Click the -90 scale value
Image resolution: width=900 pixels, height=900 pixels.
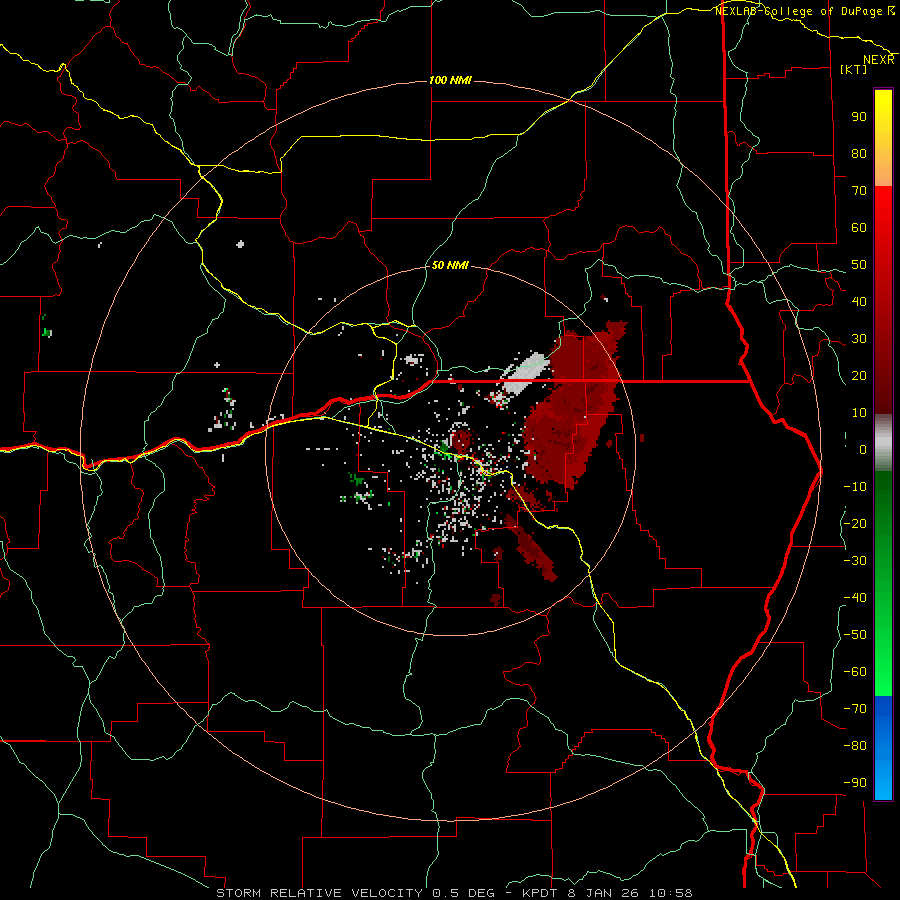[855, 783]
